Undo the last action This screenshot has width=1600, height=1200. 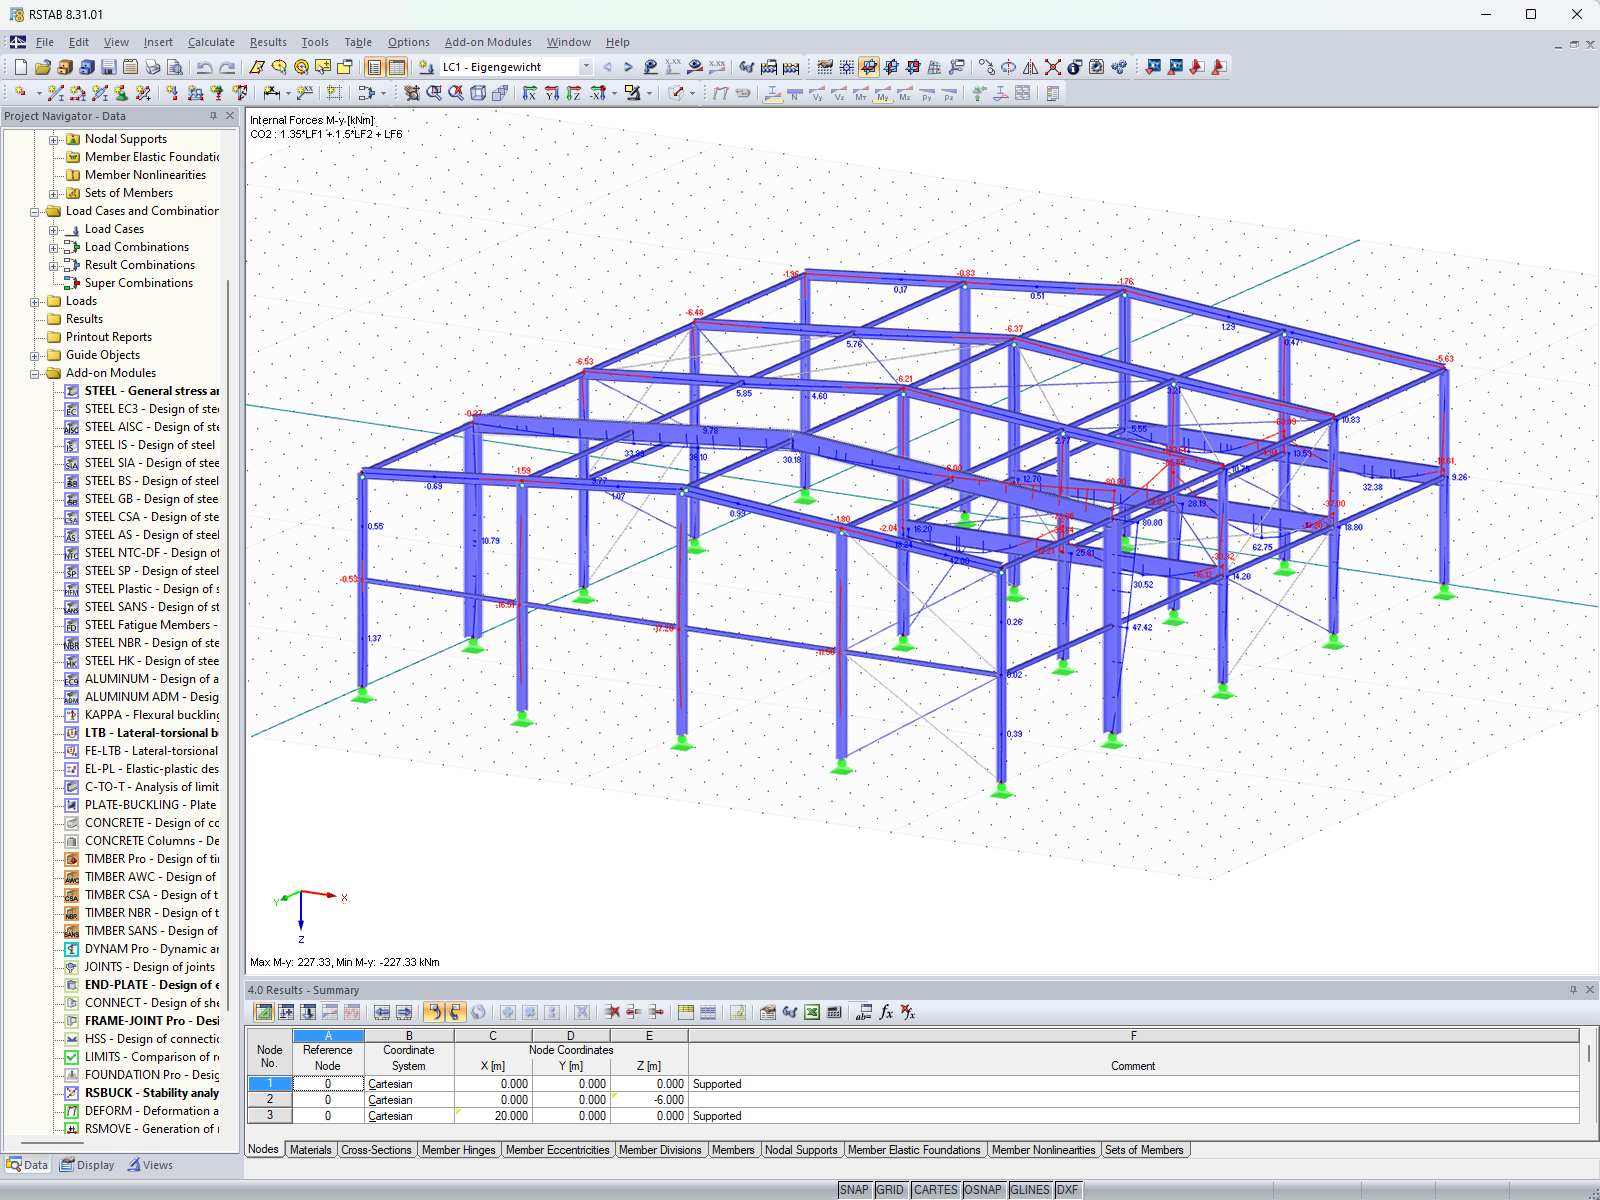pos(205,67)
